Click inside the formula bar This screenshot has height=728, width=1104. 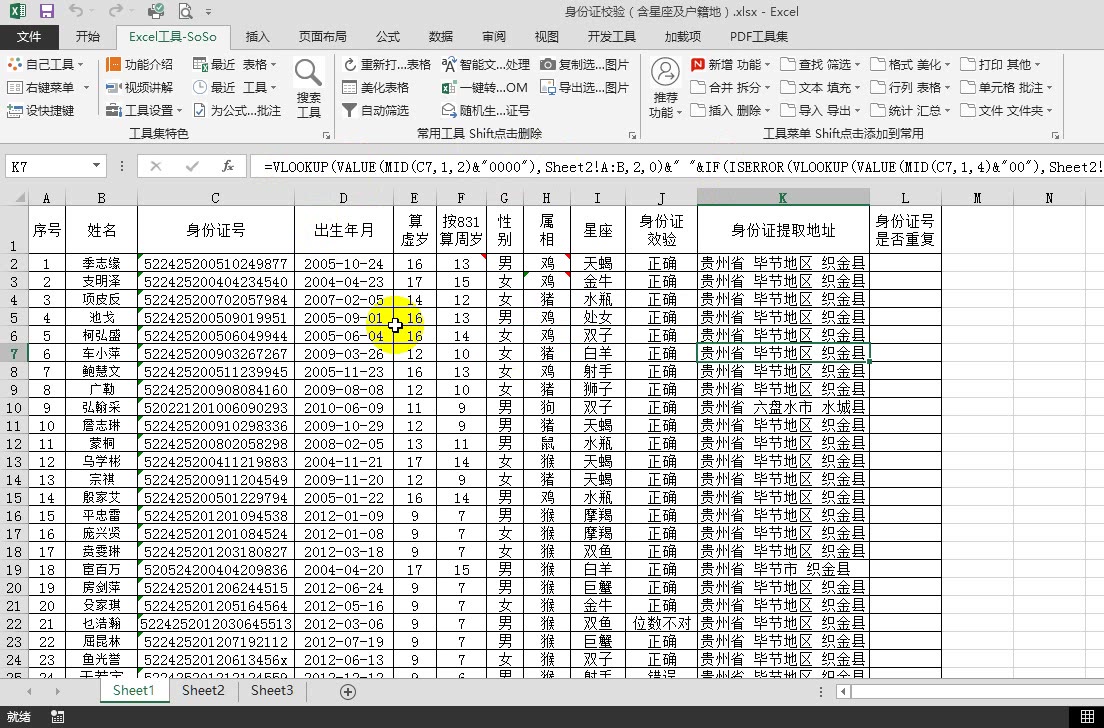pyautogui.click(x=500, y=166)
